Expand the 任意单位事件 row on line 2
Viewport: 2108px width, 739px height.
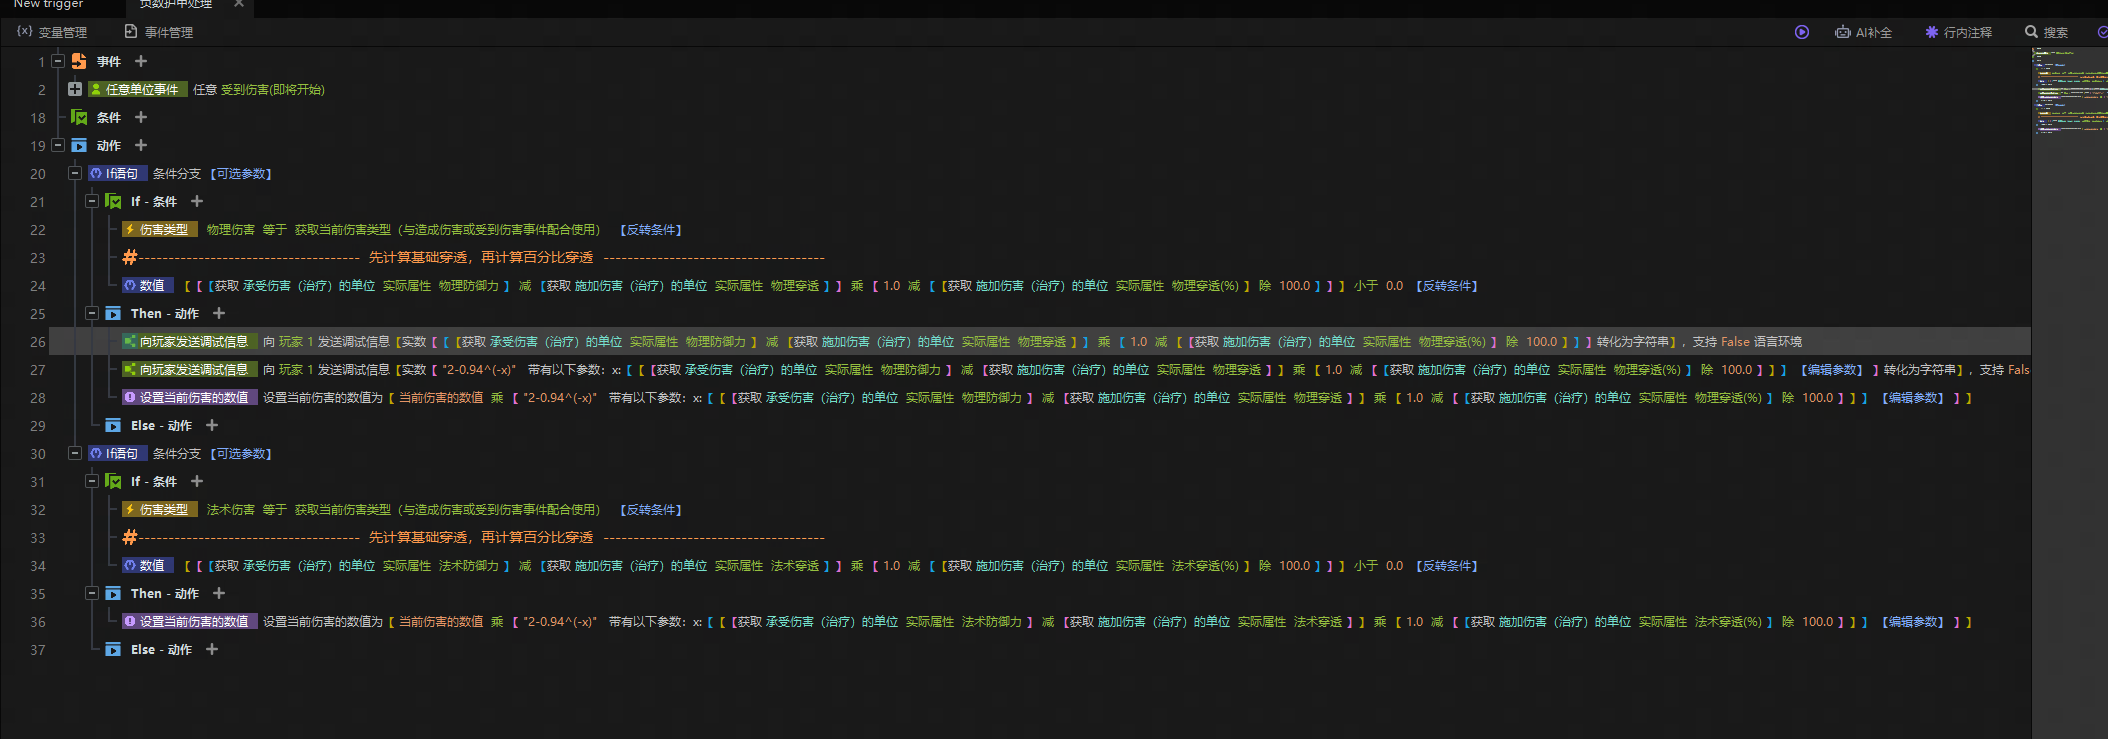[x=75, y=89]
